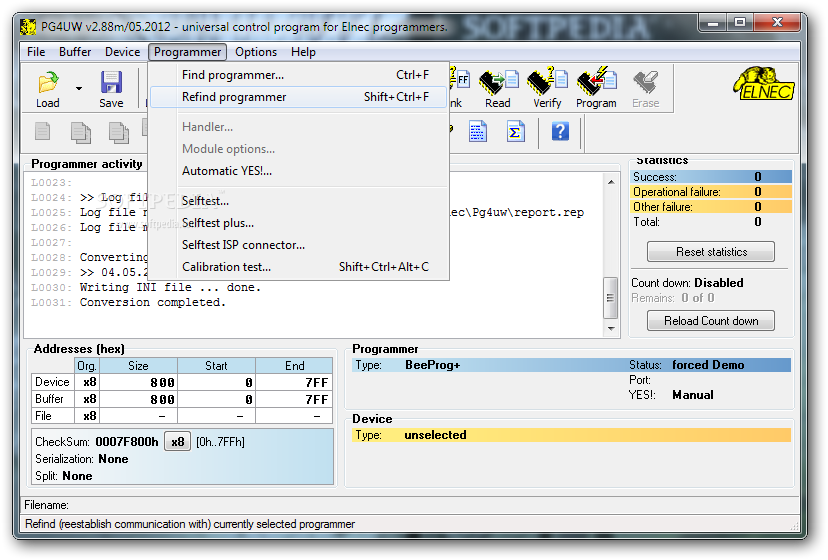Click the forced Demo status text
Viewport: 828px width, 560px height.
click(x=708, y=365)
